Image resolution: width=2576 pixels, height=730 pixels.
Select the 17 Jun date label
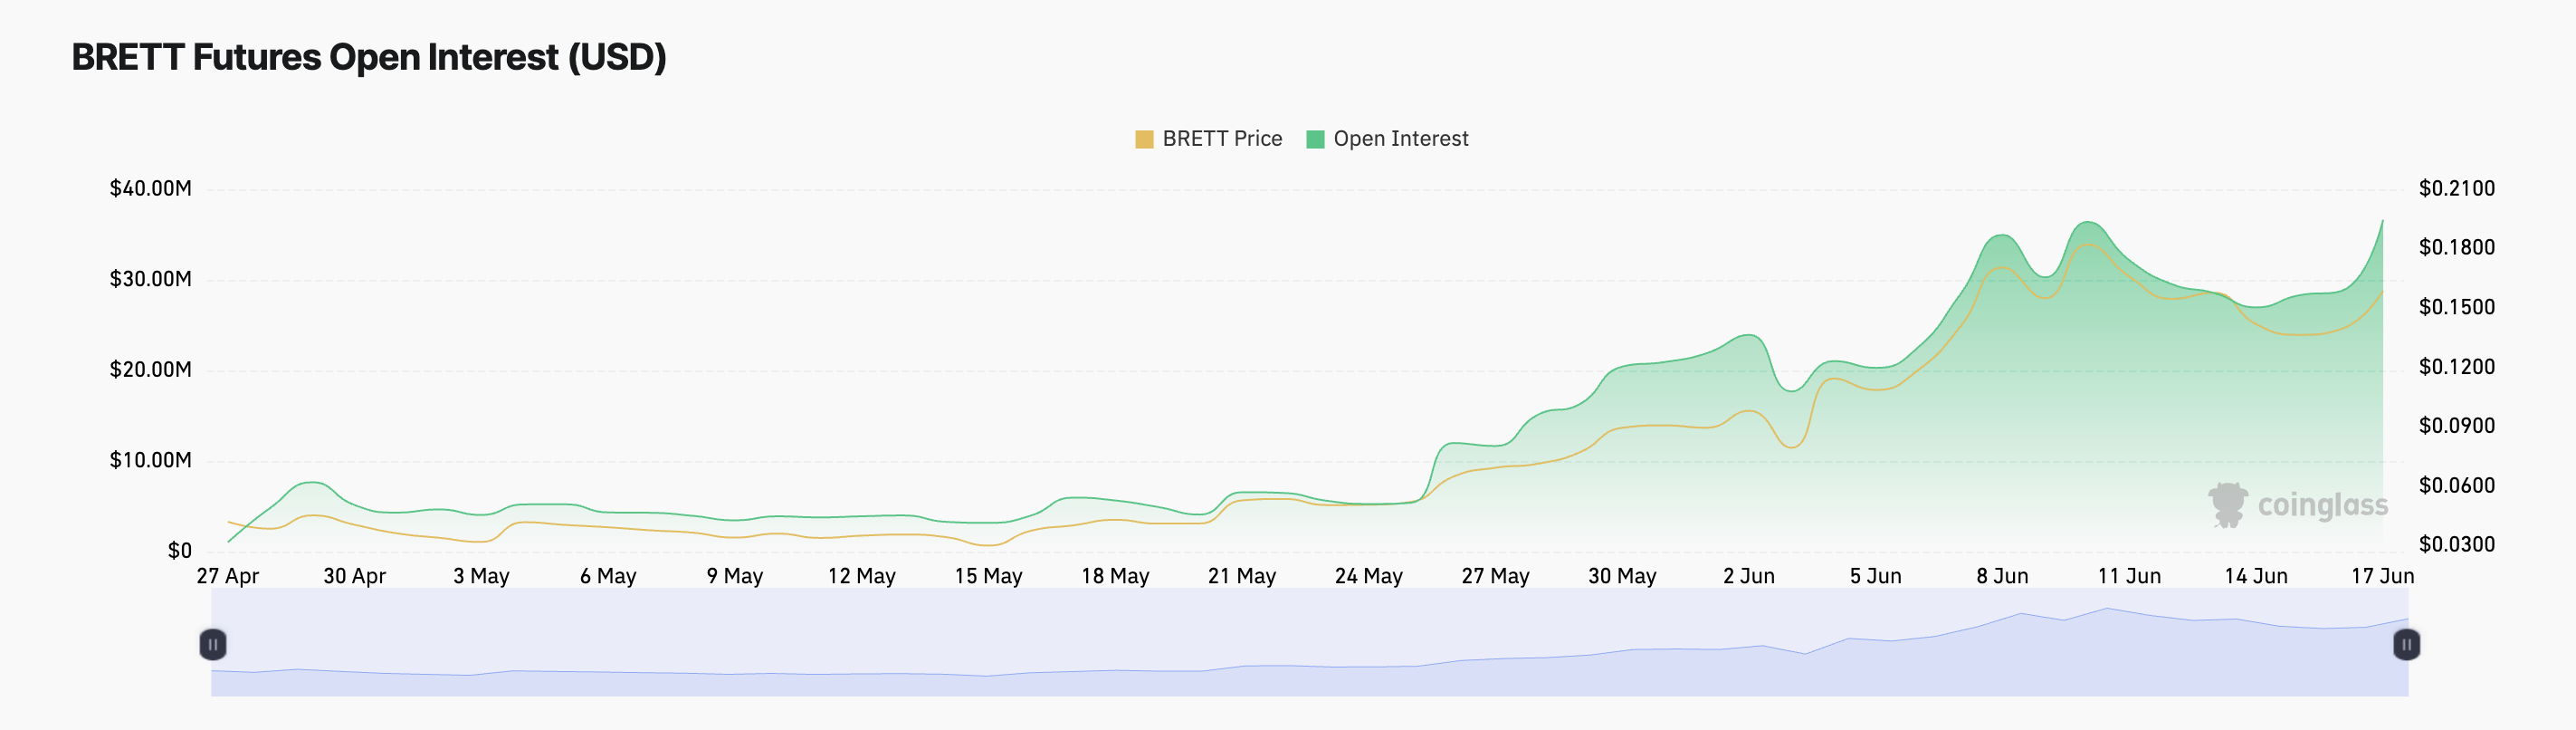2382,576
